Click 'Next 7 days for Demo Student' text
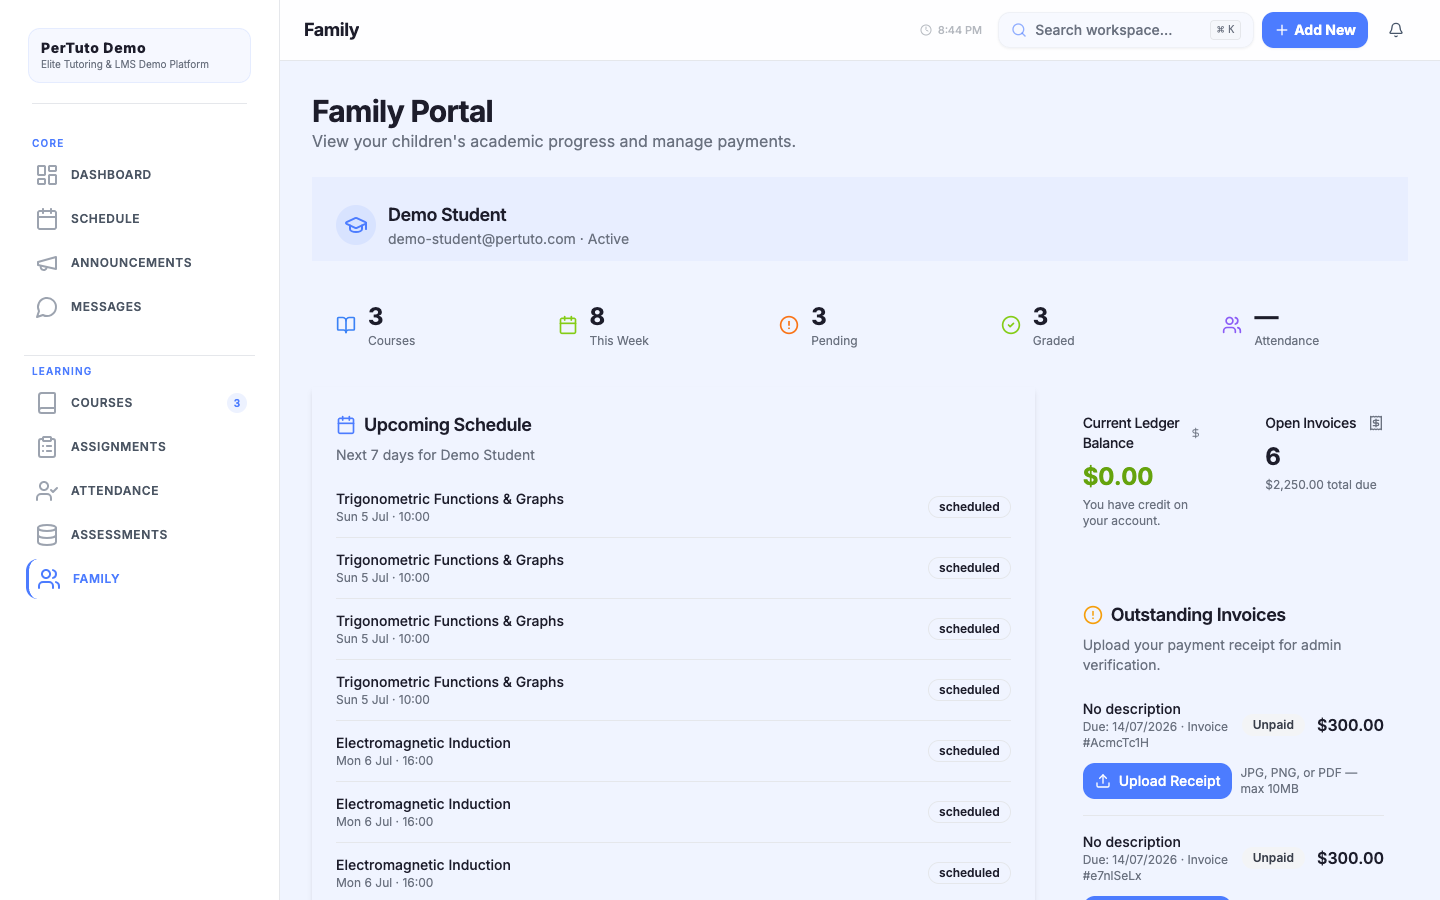Viewport: 1440px width, 900px height. 435,455
